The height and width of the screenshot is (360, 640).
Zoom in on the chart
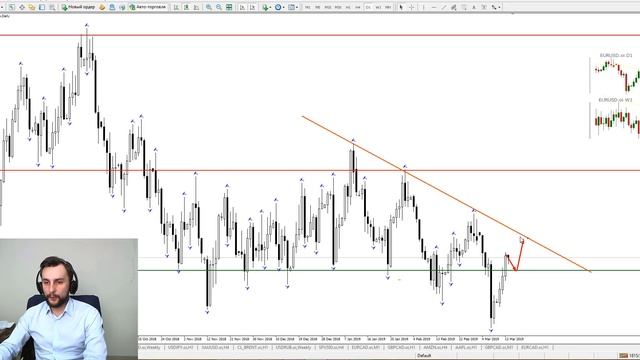point(209,7)
